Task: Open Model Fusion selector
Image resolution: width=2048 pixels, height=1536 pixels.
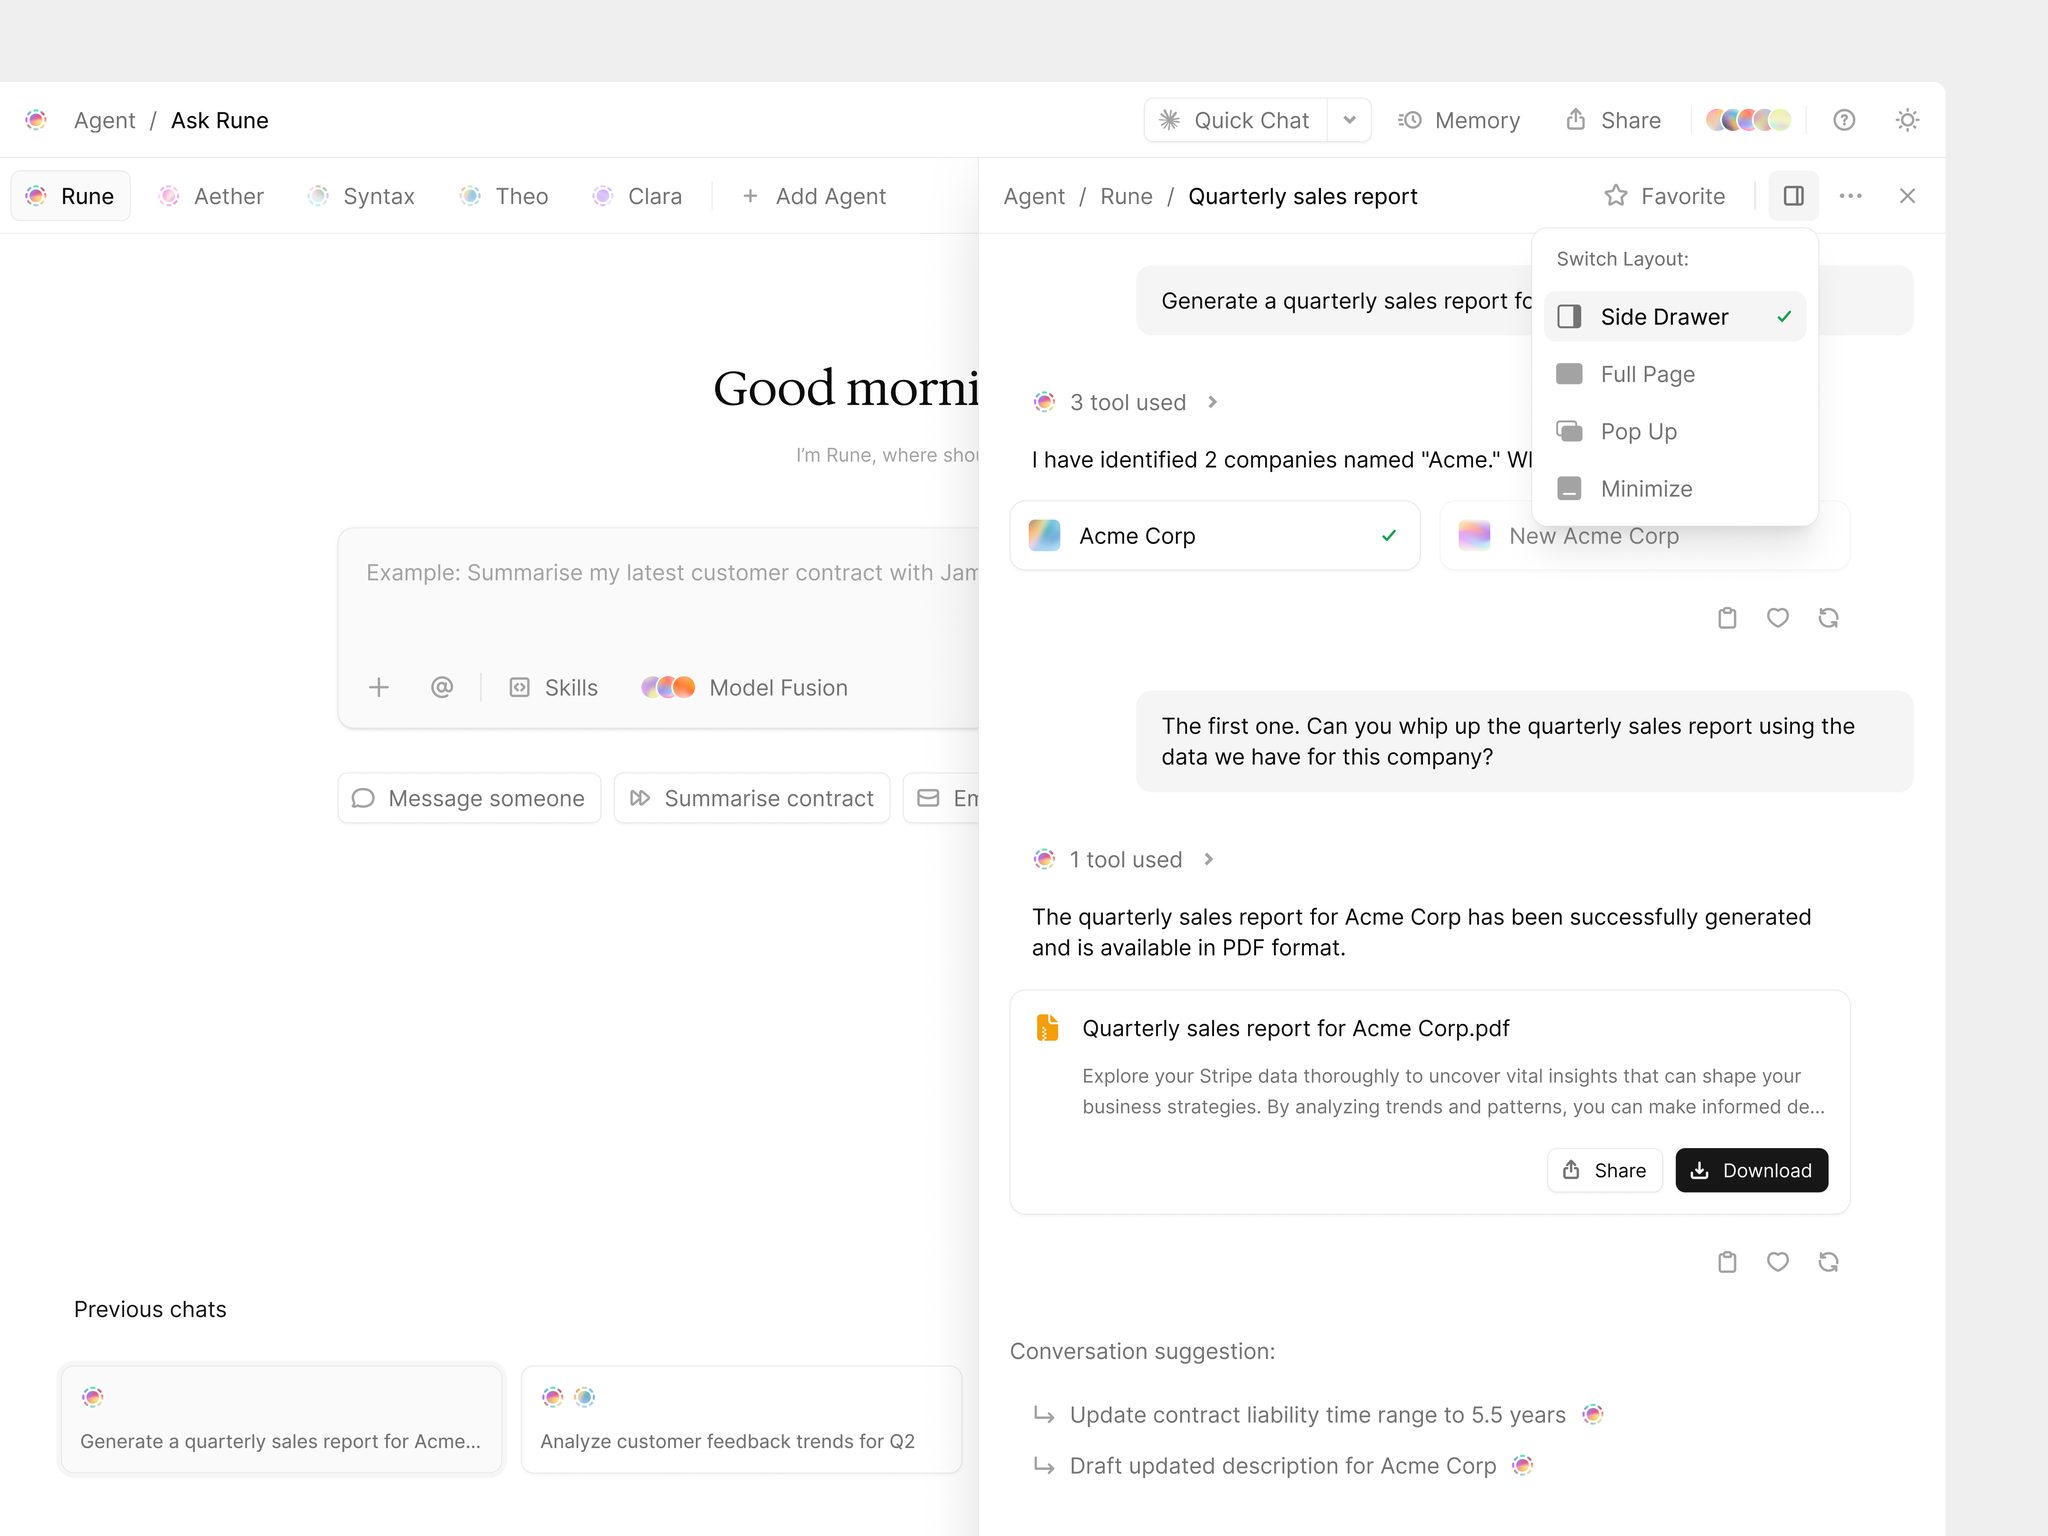Action: pos(745,687)
